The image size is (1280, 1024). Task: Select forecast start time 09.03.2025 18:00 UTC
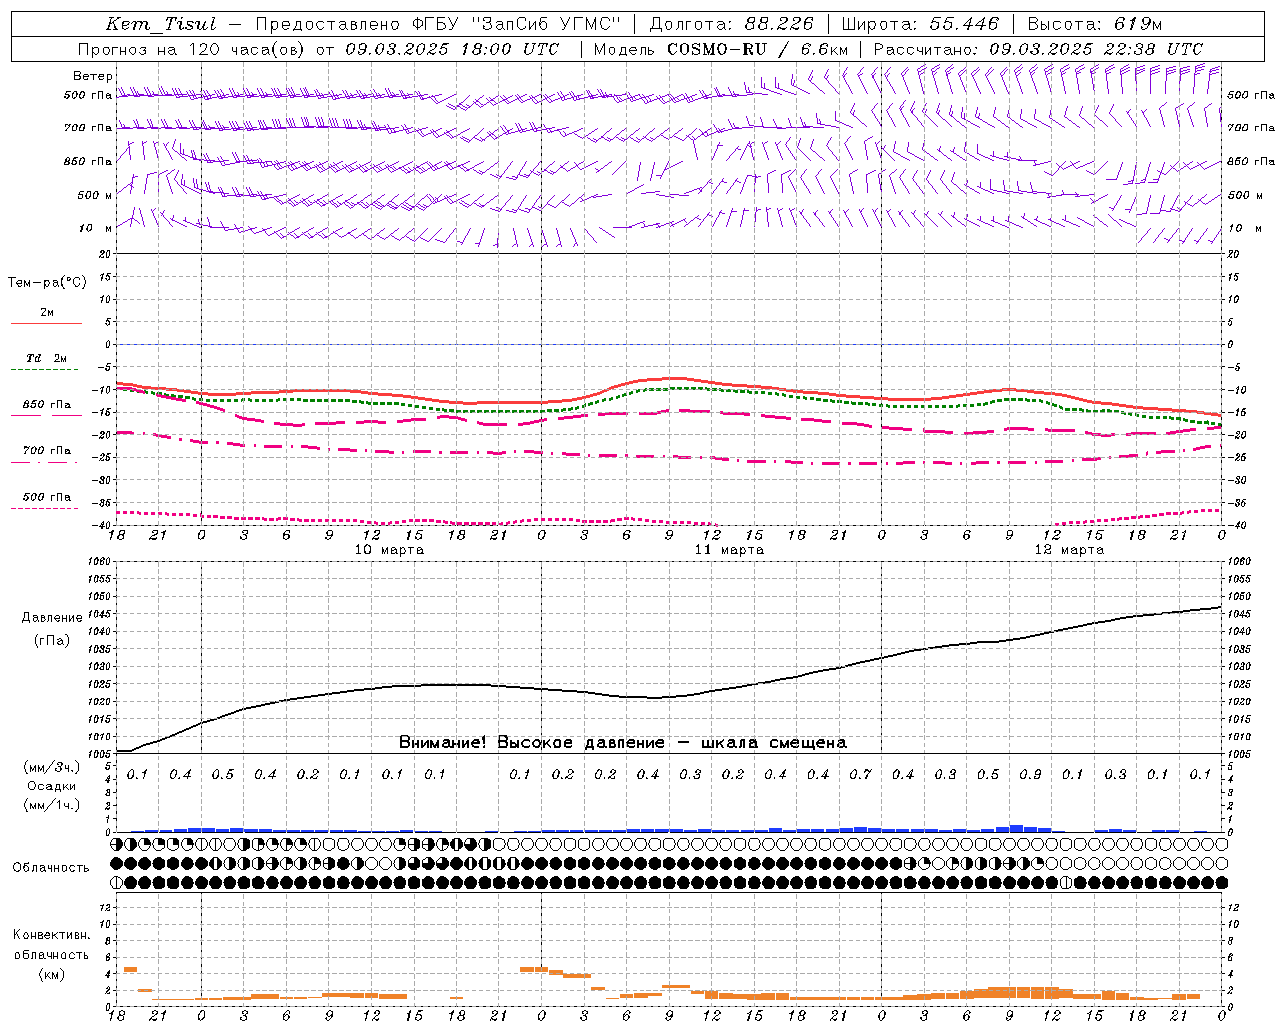(x=453, y=49)
